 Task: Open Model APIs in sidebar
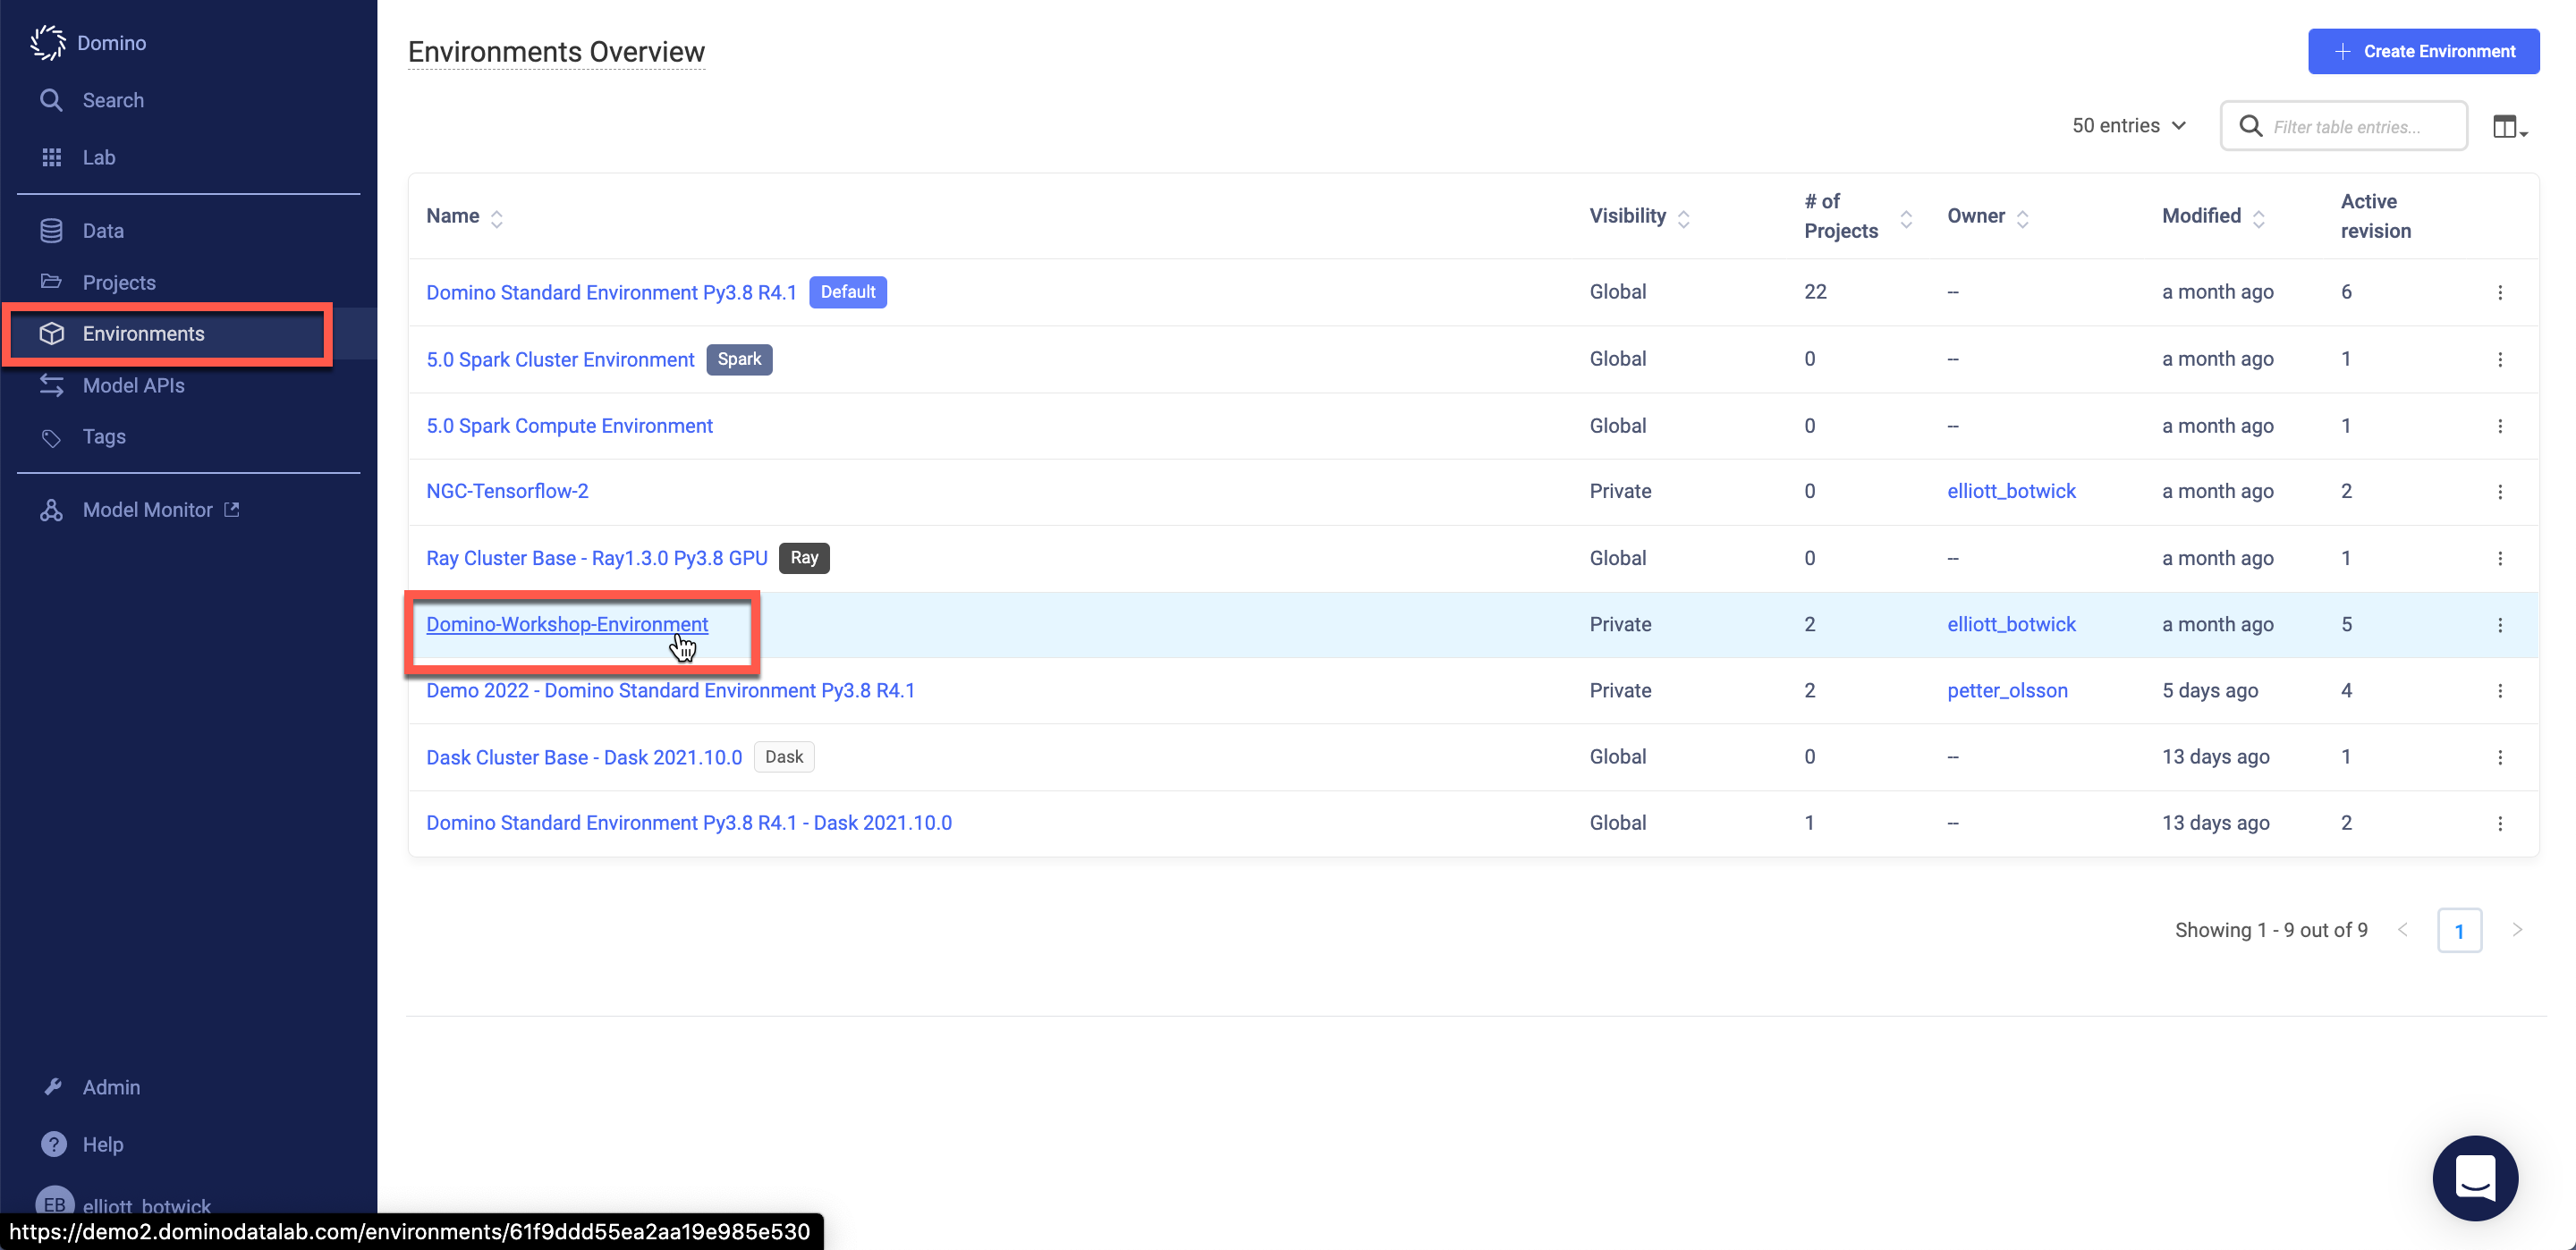(x=133, y=385)
